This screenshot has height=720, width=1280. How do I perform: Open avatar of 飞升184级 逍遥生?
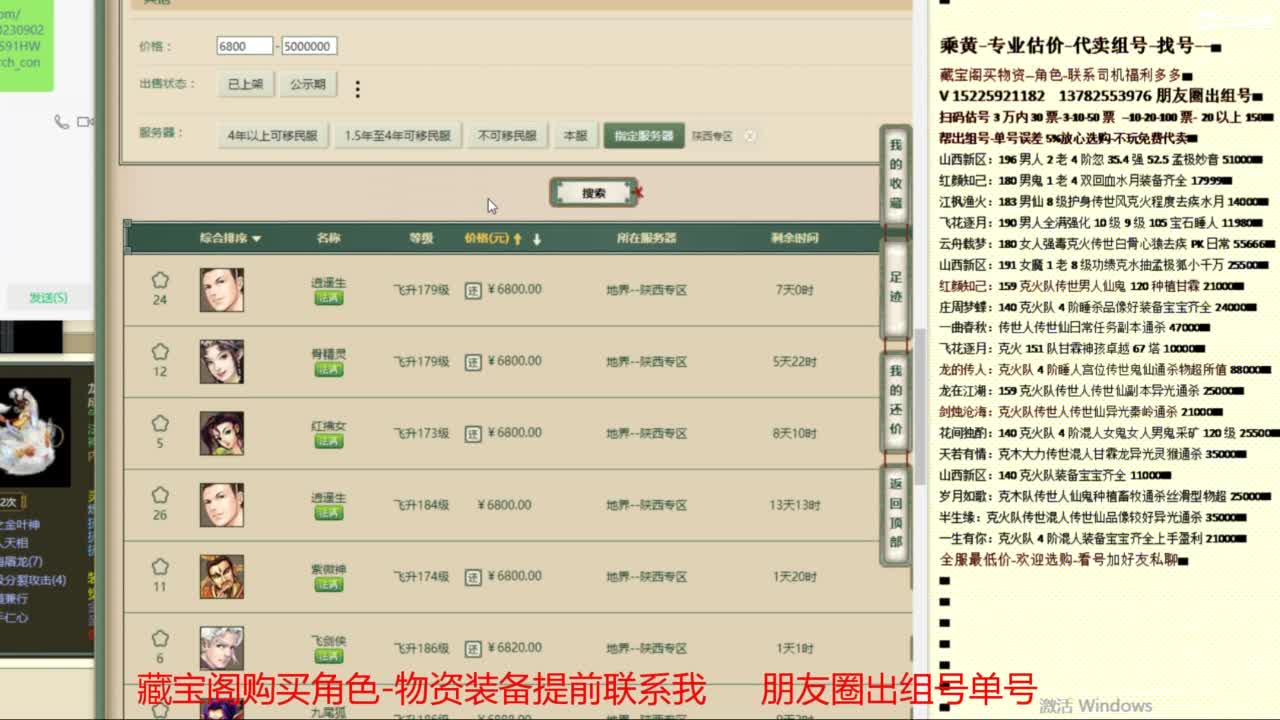221,505
